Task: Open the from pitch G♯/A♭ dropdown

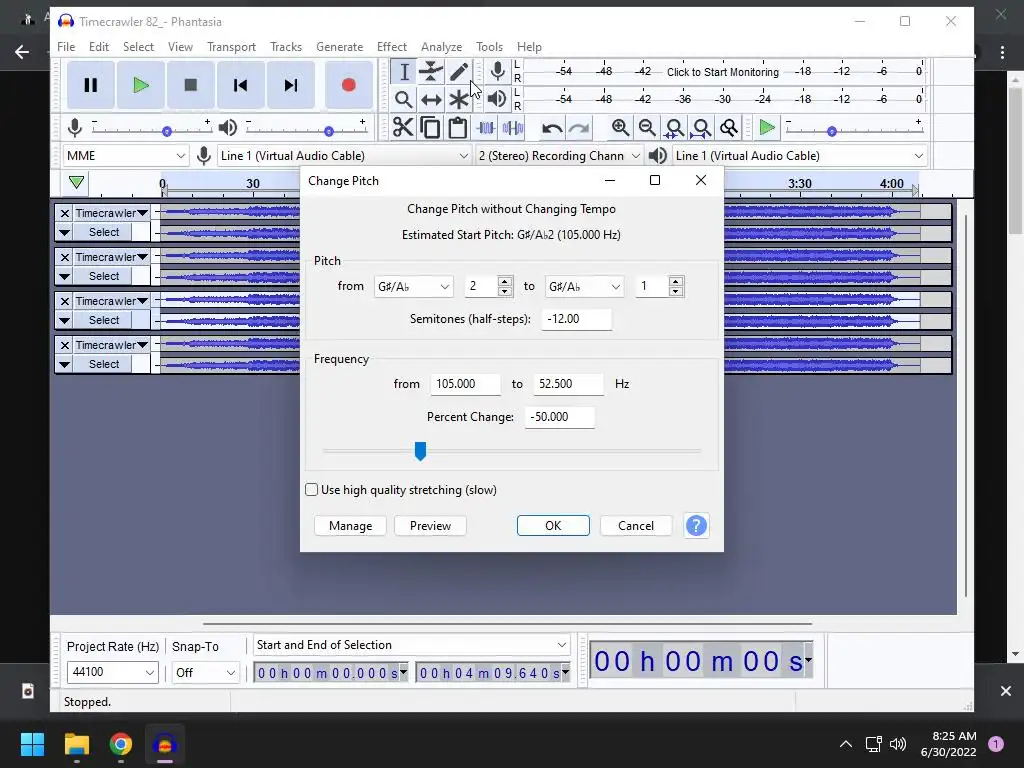Action: point(413,287)
